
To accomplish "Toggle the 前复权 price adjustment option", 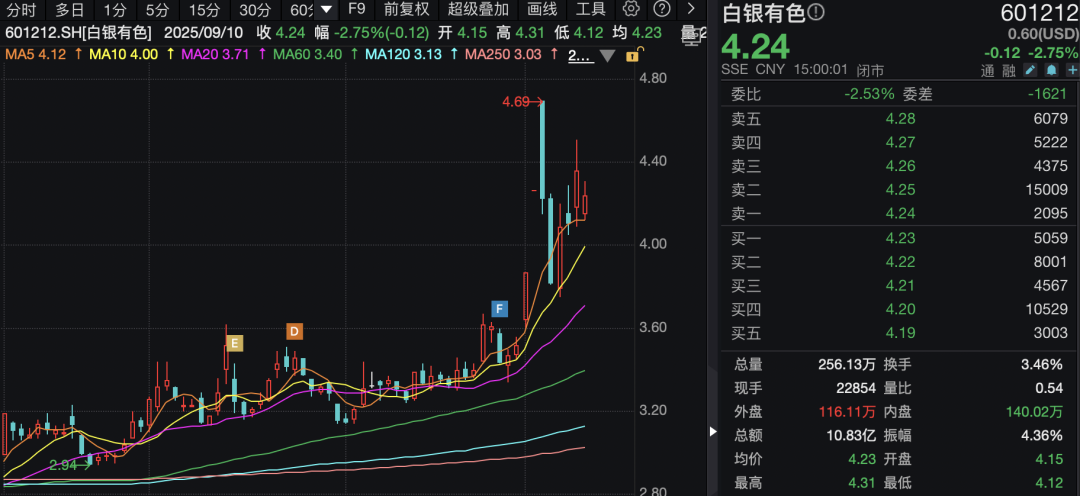I will pos(406,10).
